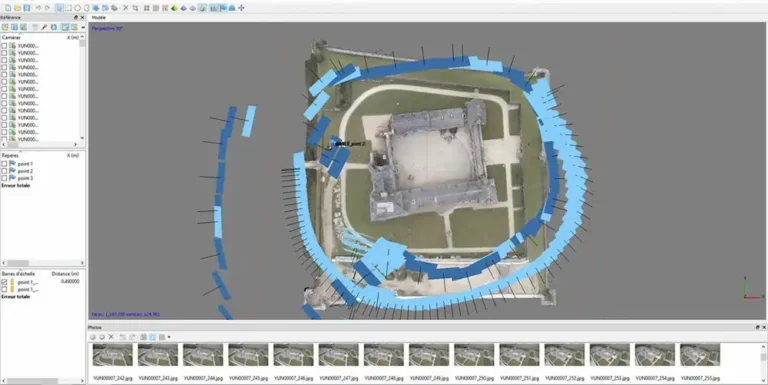Viewport: 768px width, 385px height.
Task: Toggle view estimated values icon in Référence panel
Action: point(74,27)
